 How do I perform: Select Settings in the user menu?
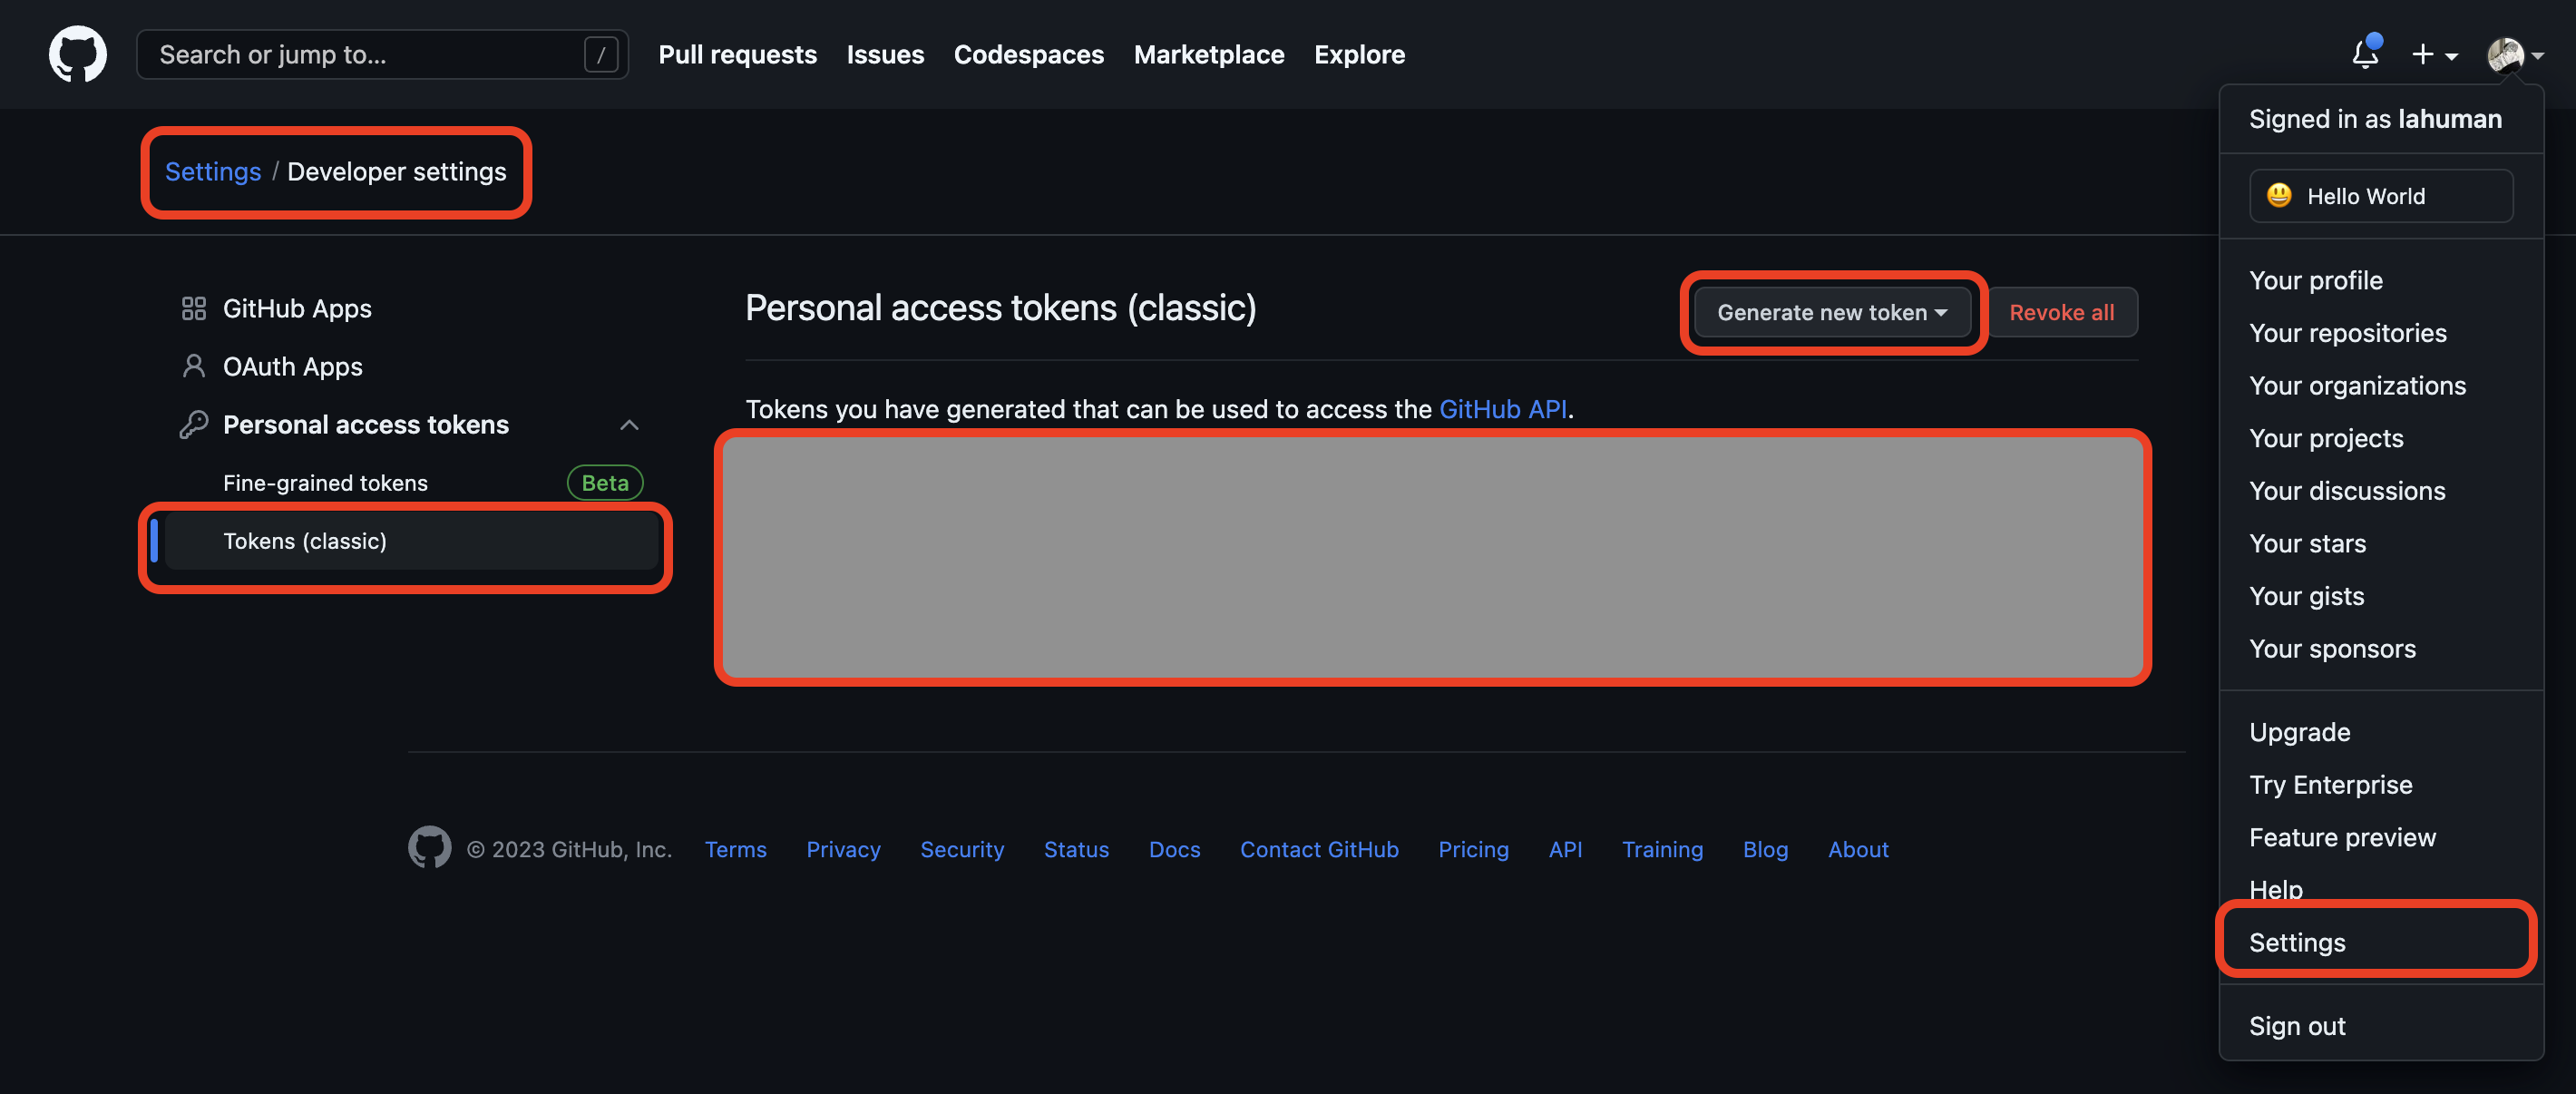[x=2297, y=942]
